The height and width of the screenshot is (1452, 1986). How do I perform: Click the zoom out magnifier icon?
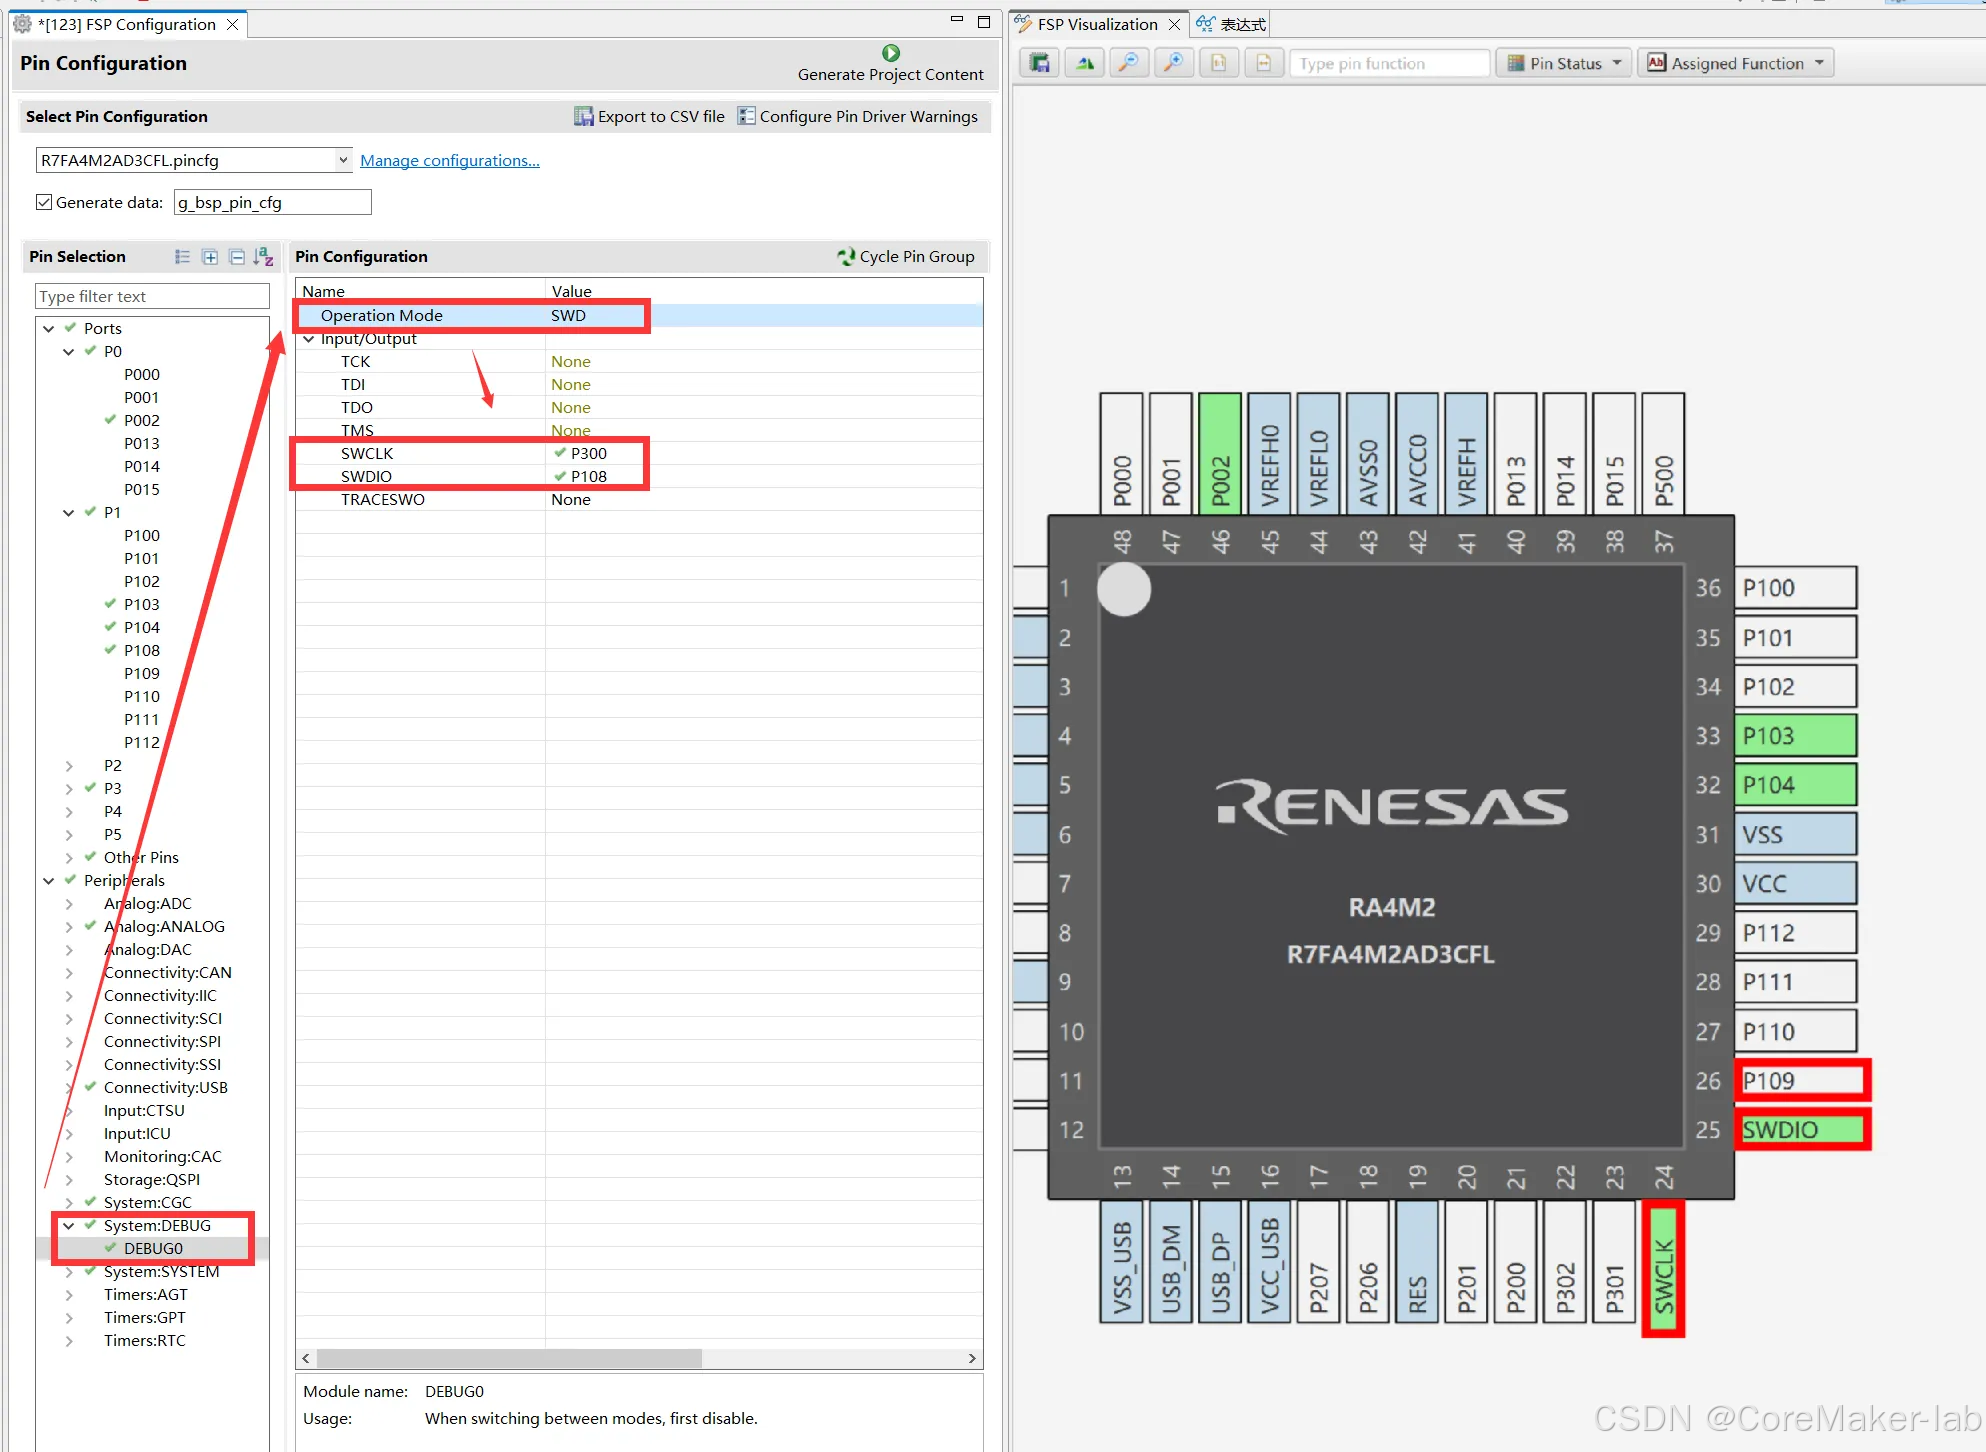pos(1129,63)
